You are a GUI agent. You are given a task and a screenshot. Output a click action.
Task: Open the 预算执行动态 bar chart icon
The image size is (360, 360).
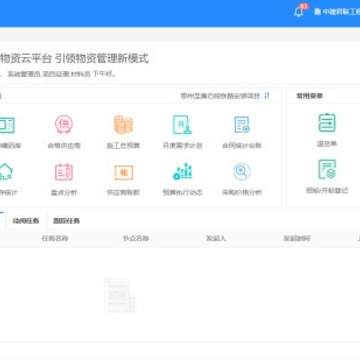(x=182, y=172)
